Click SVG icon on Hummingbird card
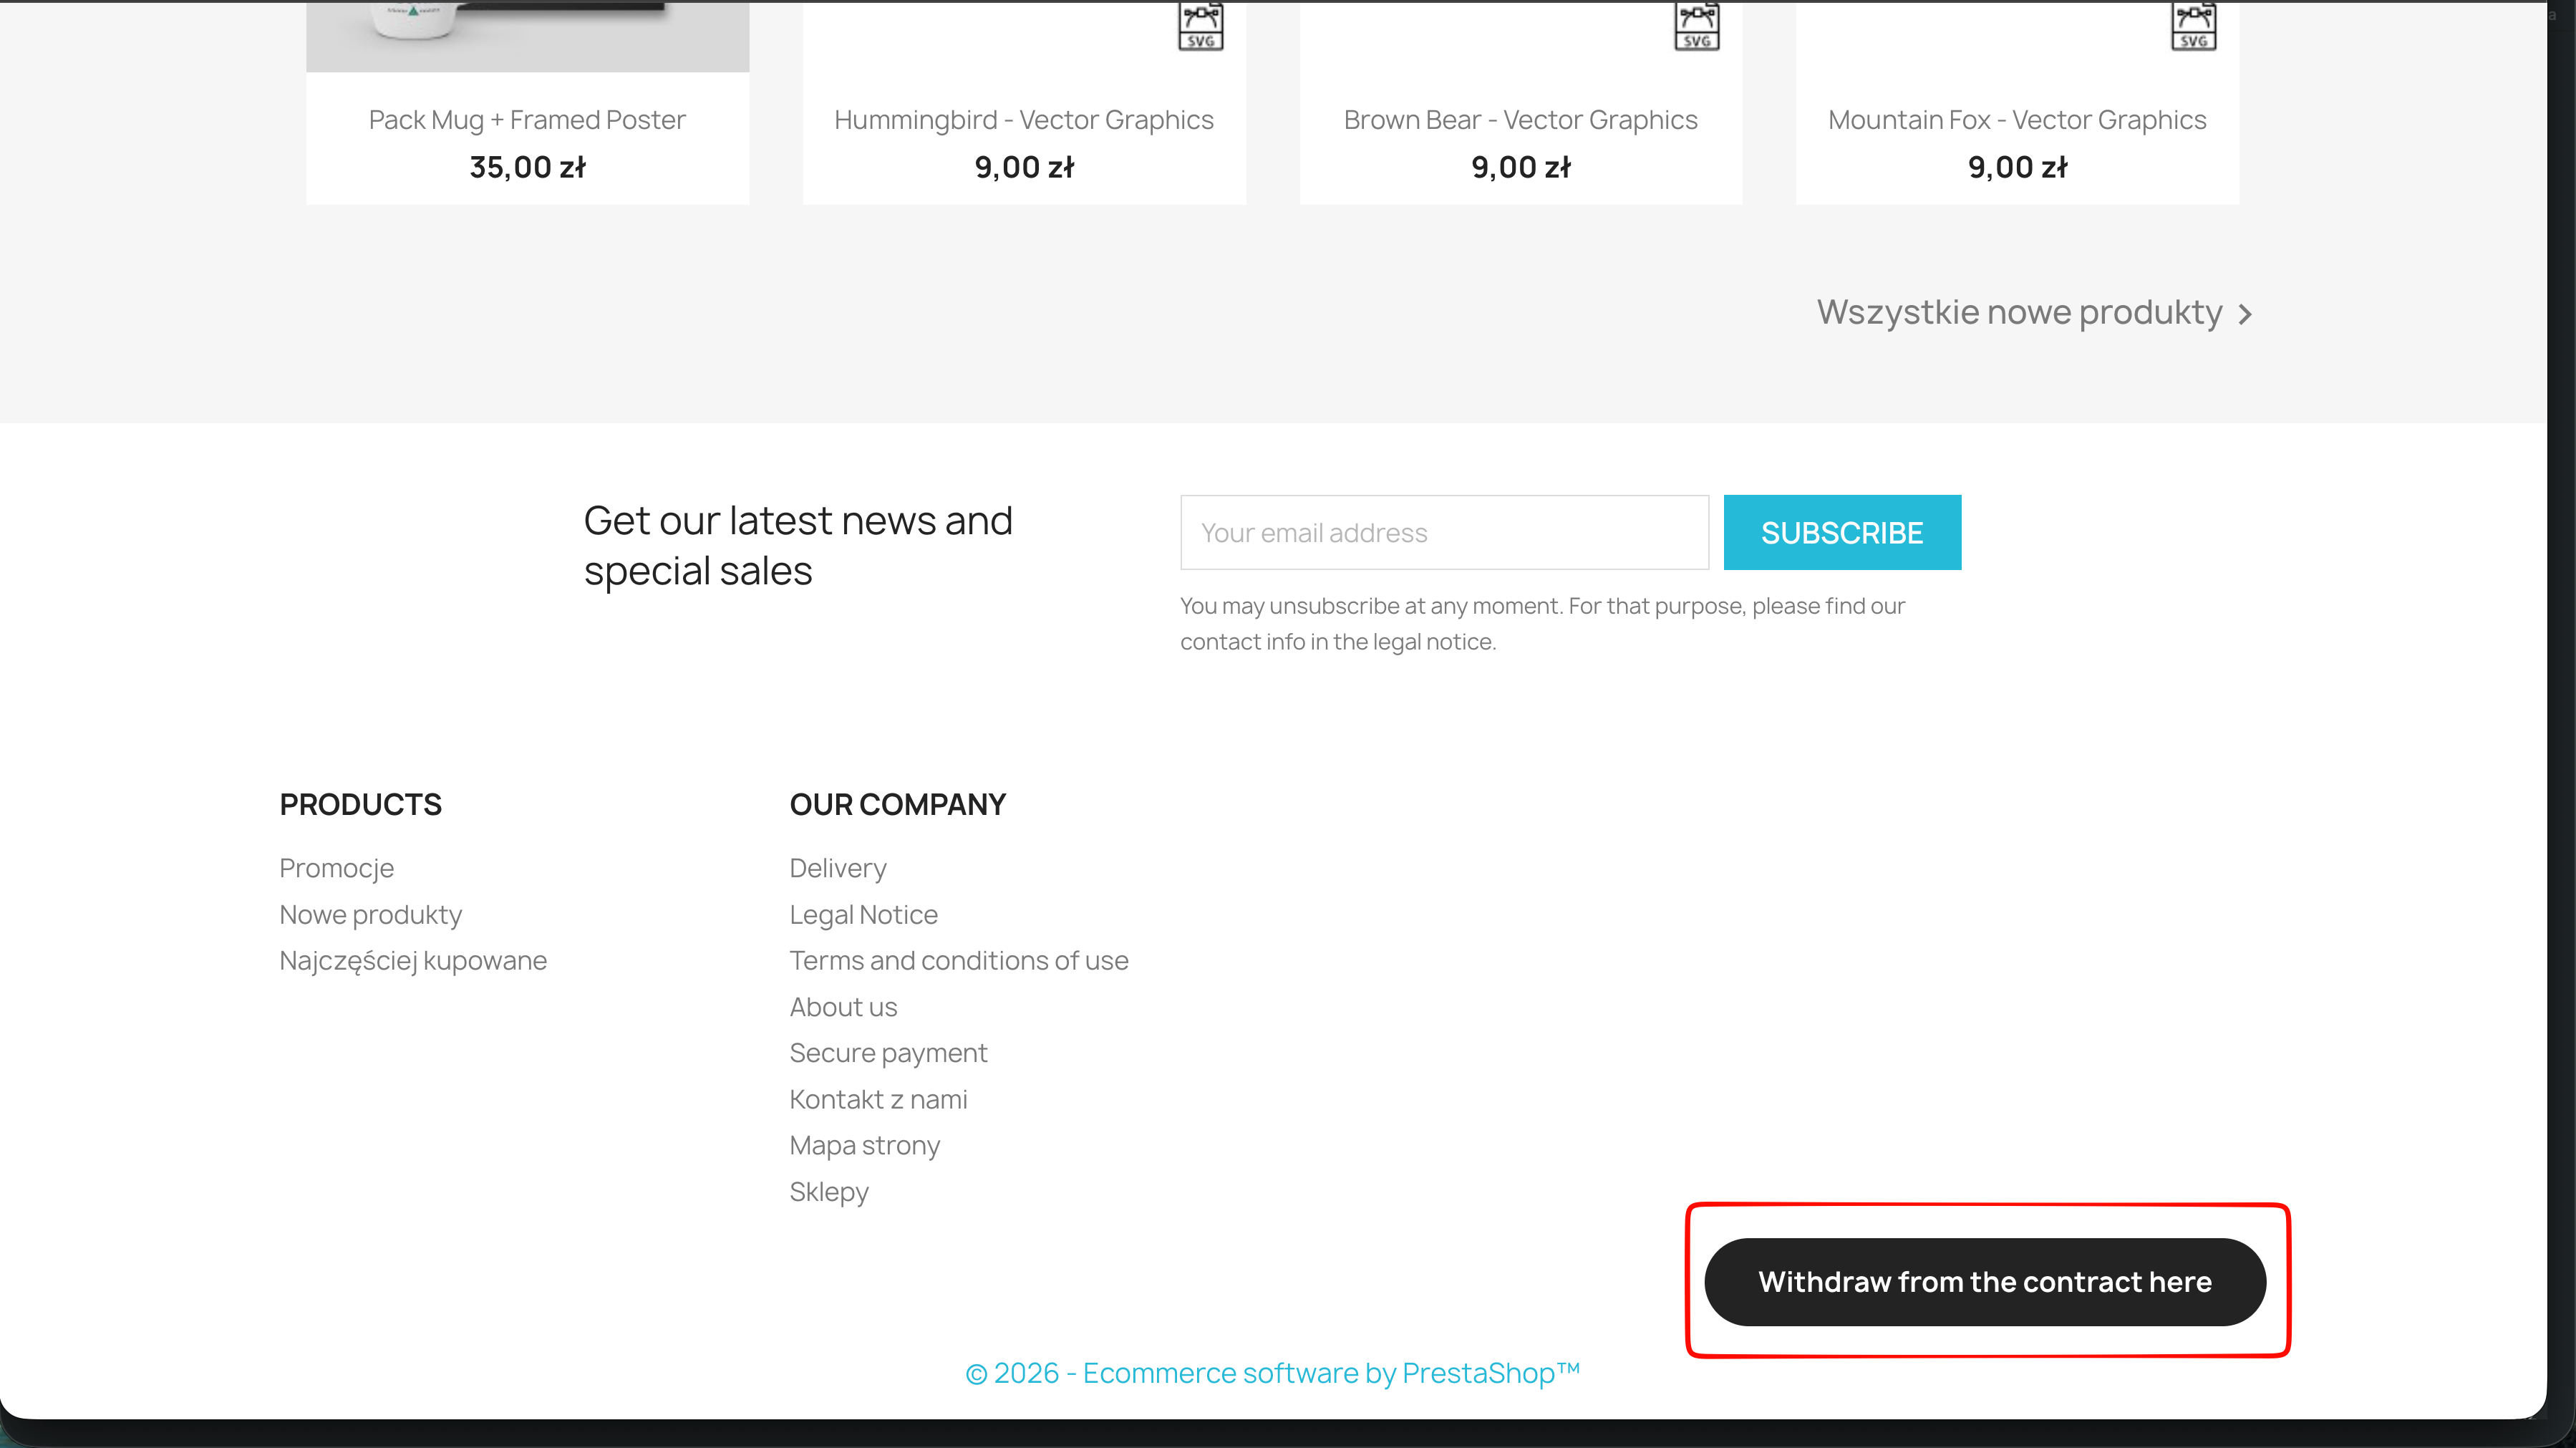2576x1448 pixels. [x=1200, y=26]
